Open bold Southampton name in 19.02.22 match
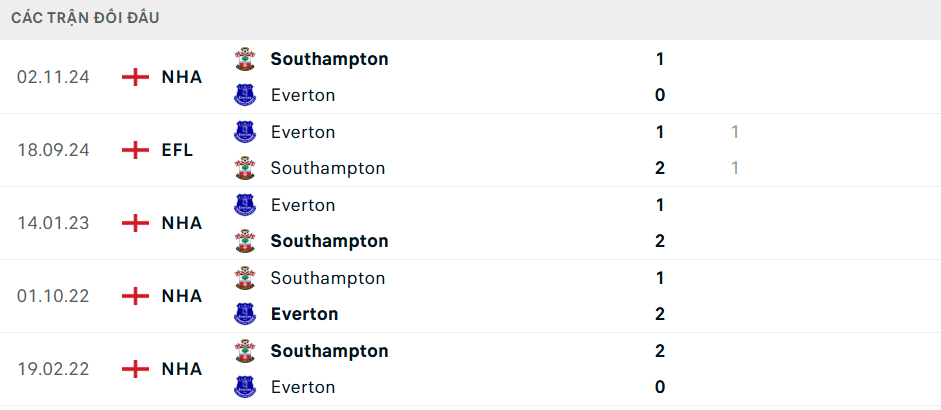This screenshot has height=410, width=941. 329,351
